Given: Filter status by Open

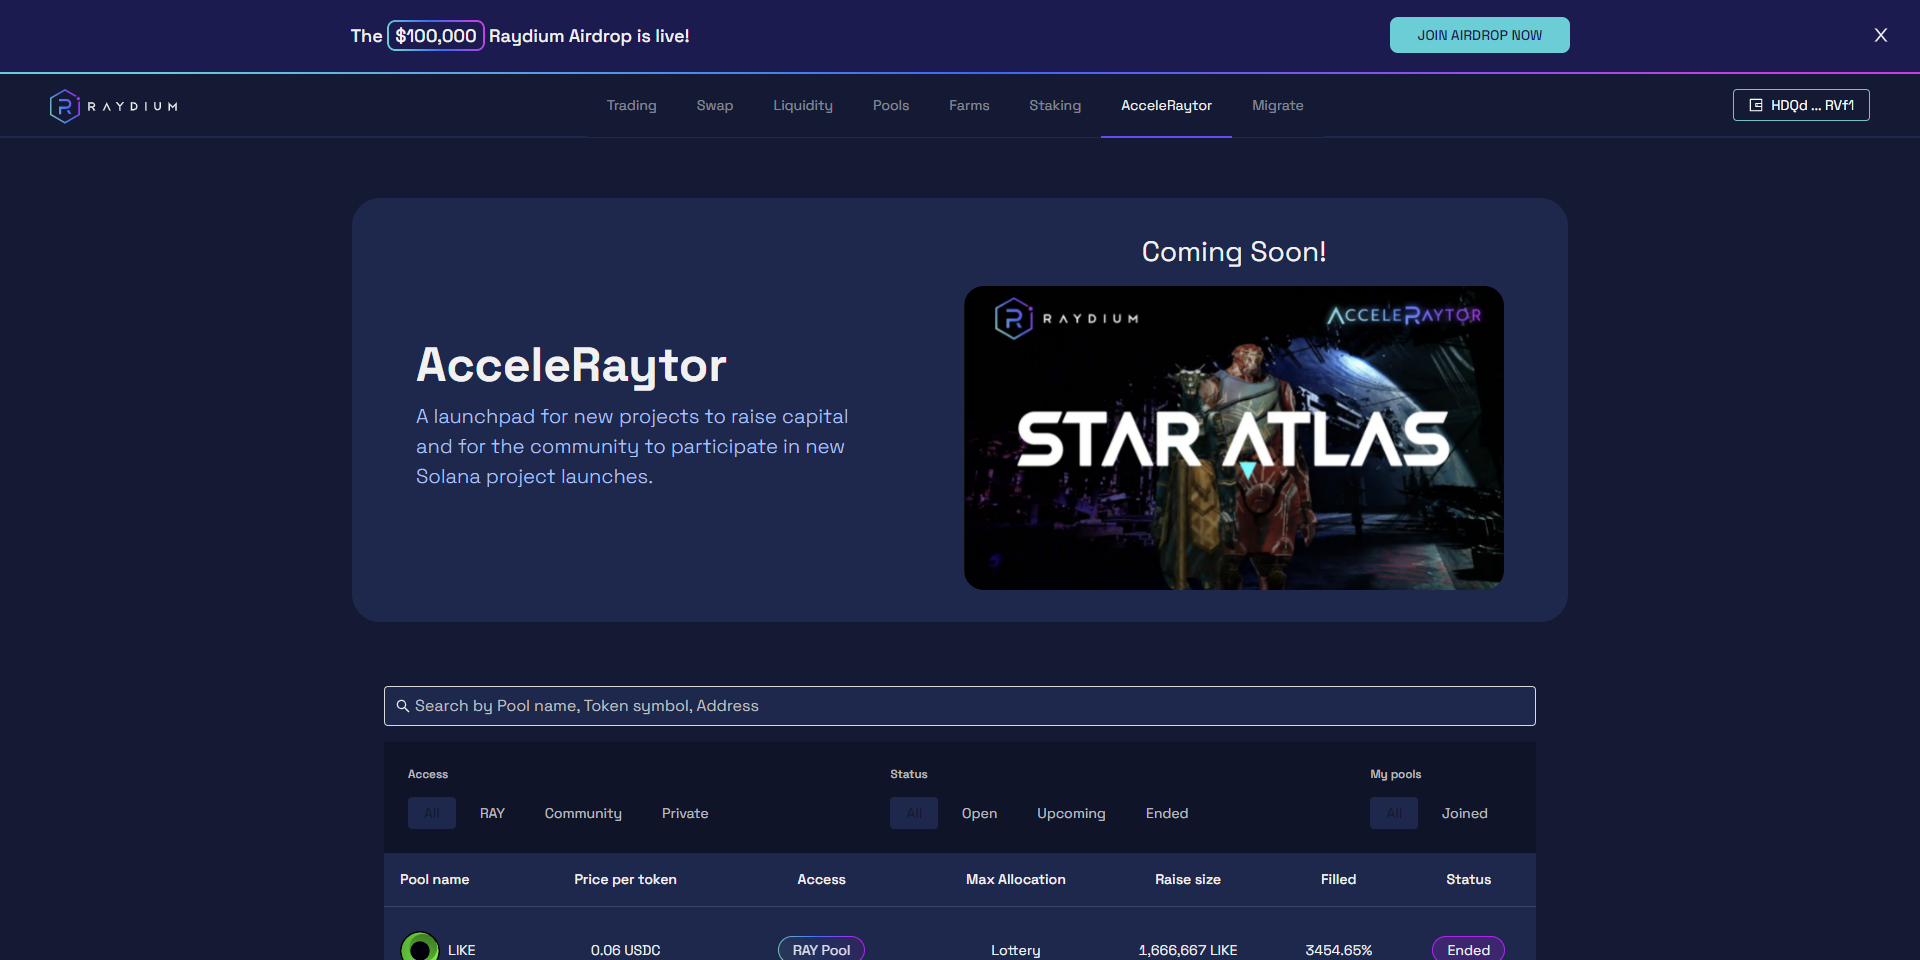Looking at the screenshot, I should click(x=979, y=813).
